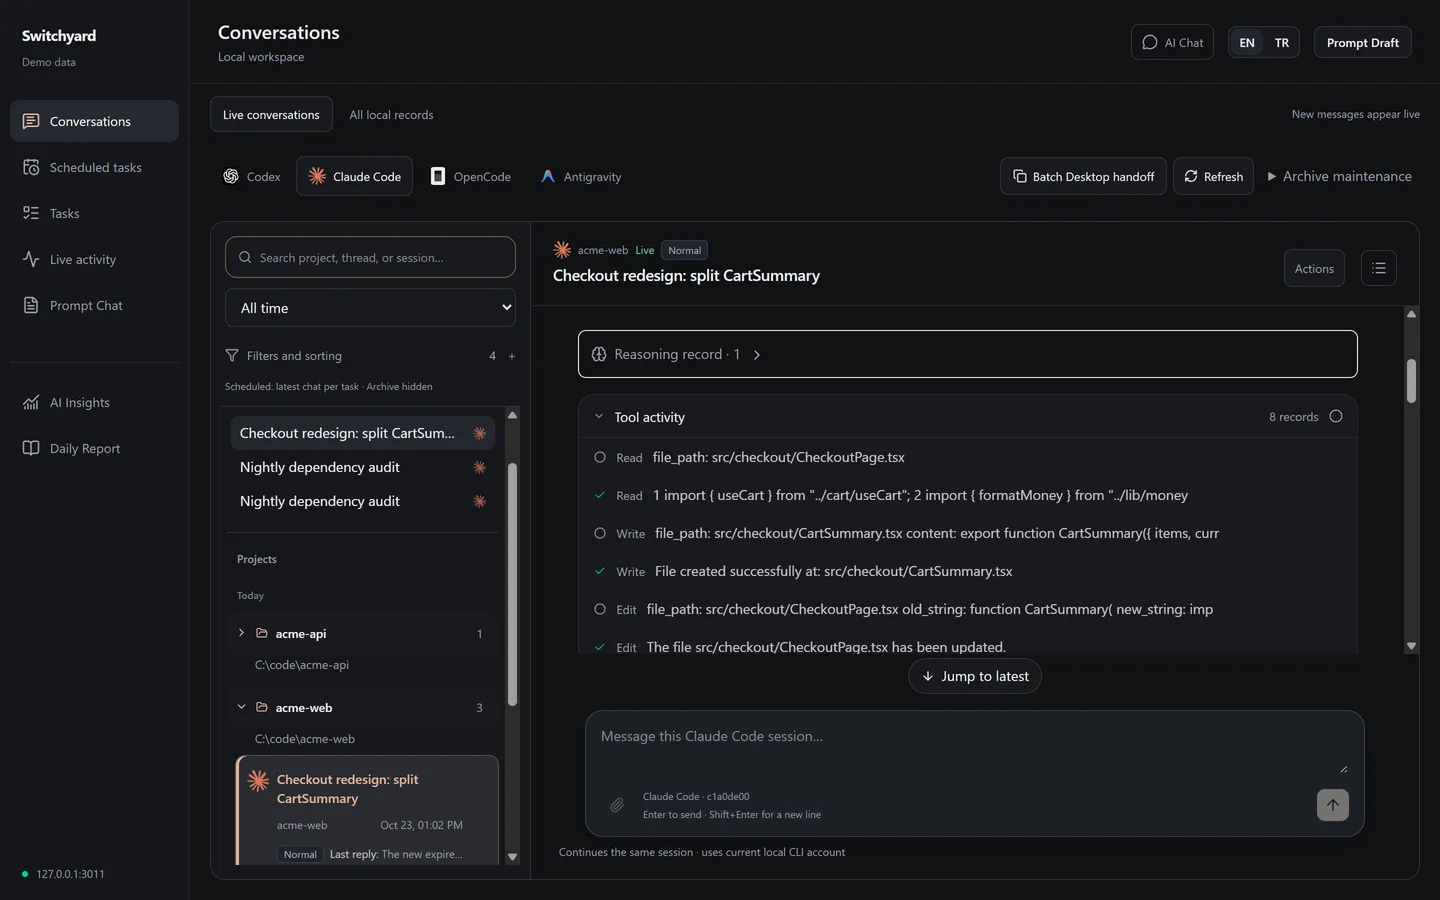
Task: Click the paperclip attach icon
Action: click(617, 805)
